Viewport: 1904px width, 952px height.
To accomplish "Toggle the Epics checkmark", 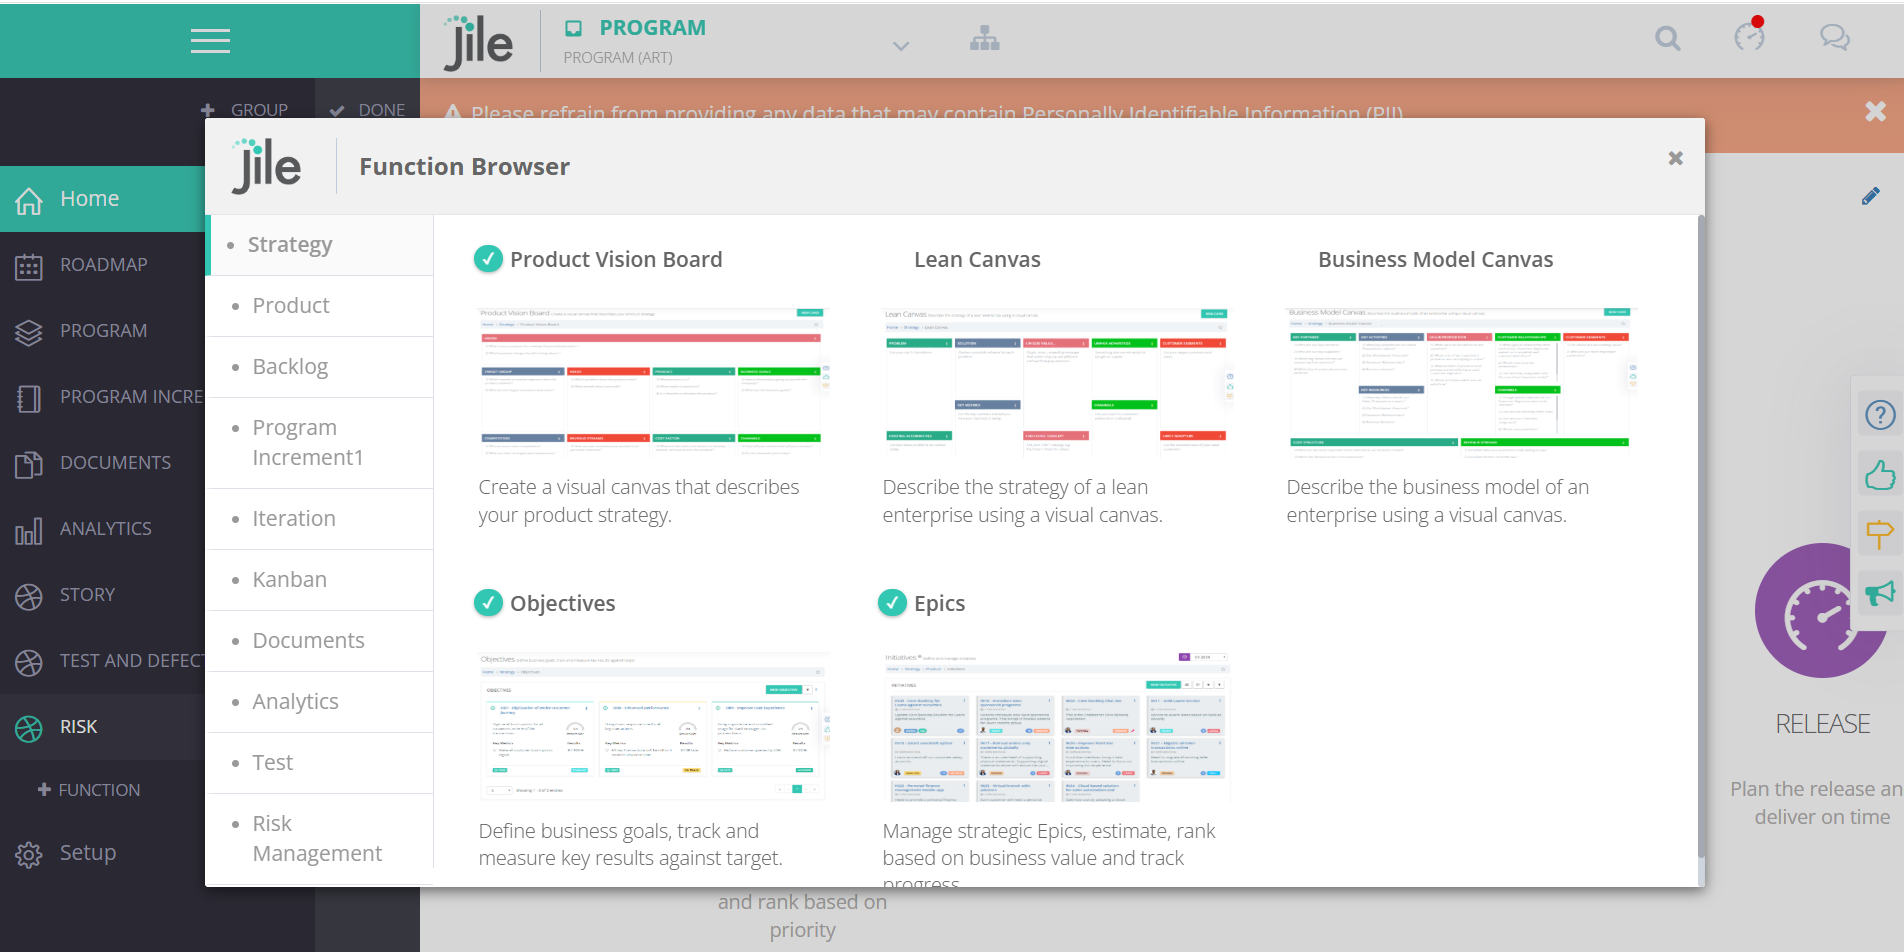I will point(892,603).
